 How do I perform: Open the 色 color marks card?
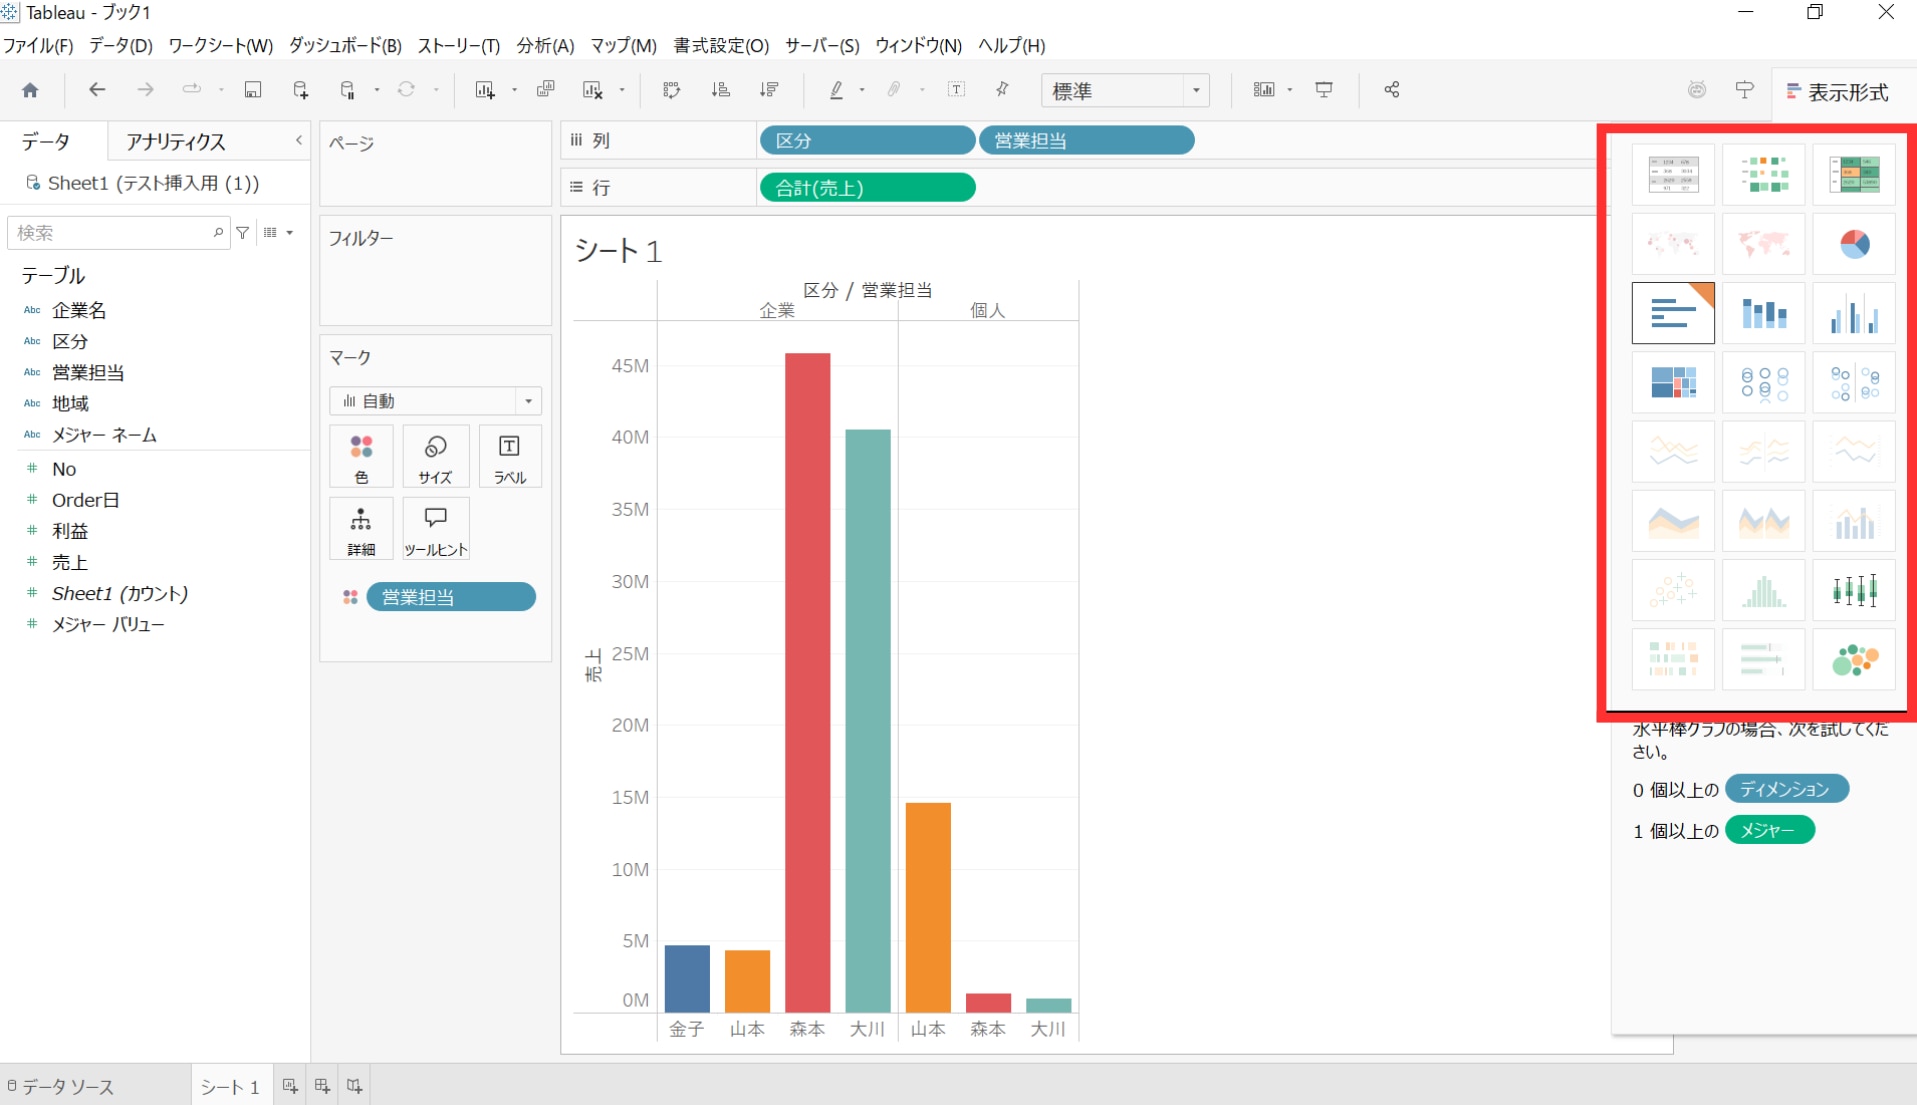[x=361, y=456]
